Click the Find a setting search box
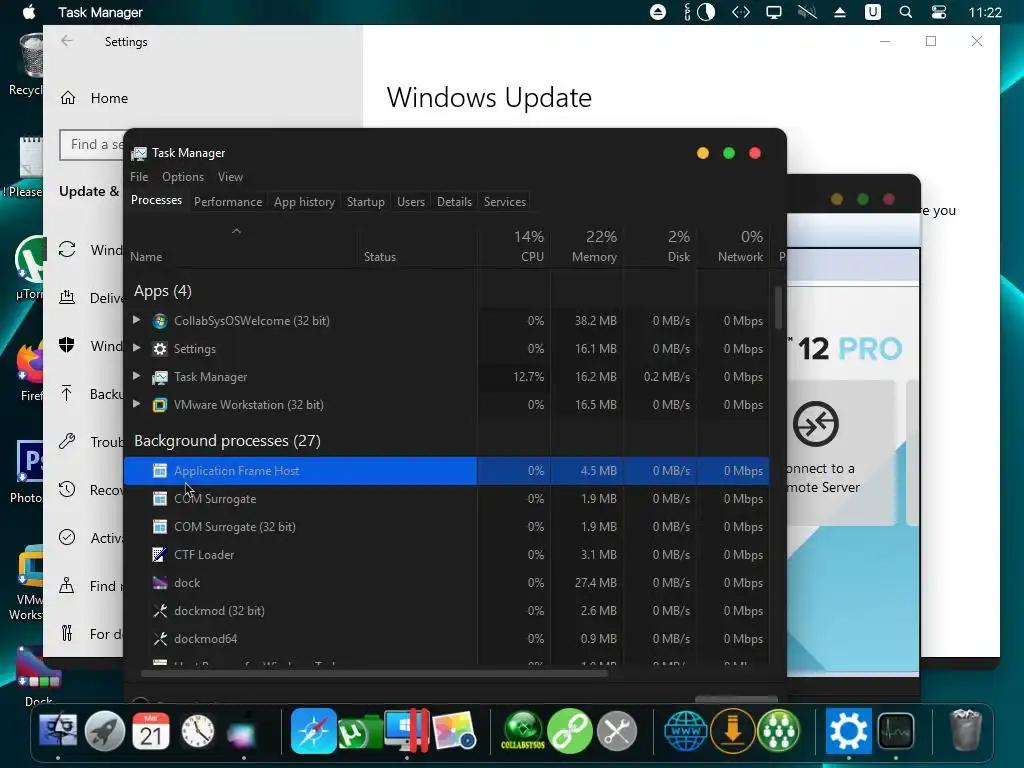The width and height of the screenshot is (1024, 768). 92,144
